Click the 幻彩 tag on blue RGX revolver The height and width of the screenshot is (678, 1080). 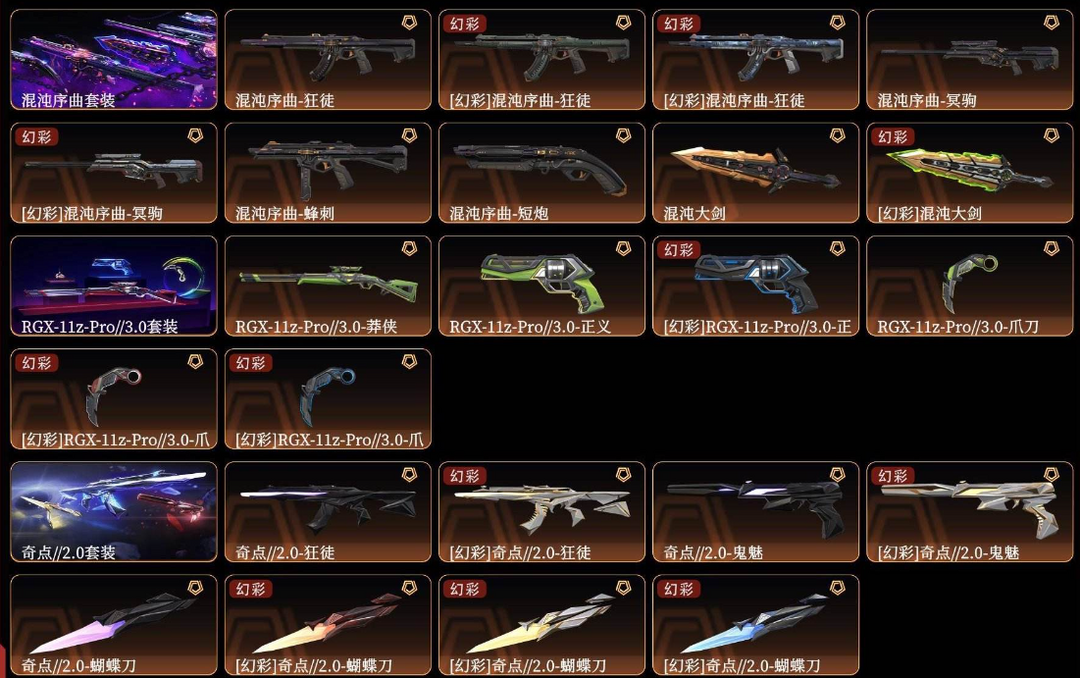click(x=678, y=249)
